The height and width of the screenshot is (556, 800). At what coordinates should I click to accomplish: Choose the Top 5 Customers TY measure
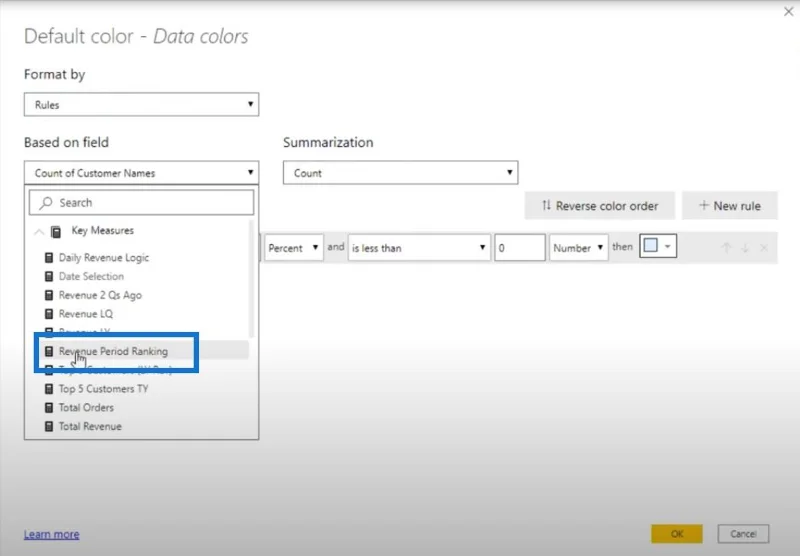pos(104,389)
